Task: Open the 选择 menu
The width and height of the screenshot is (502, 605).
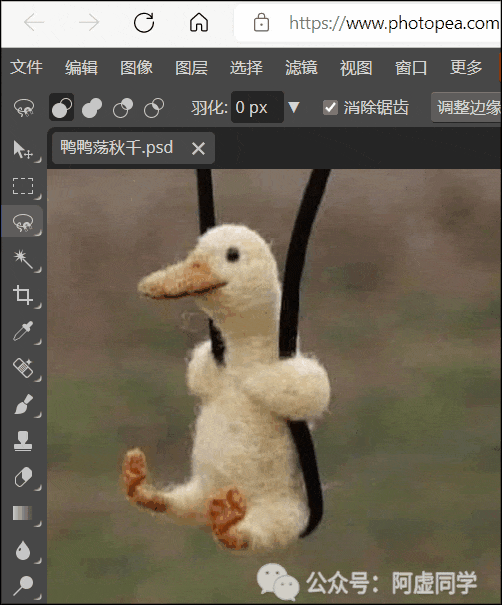Action: pos(246,68)
